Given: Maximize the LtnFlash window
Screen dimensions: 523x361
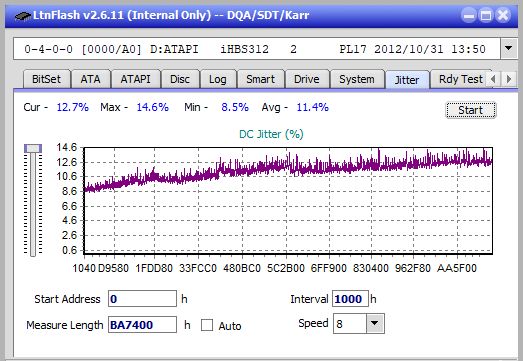Looking at the screenshot, I should pos(486,15).
